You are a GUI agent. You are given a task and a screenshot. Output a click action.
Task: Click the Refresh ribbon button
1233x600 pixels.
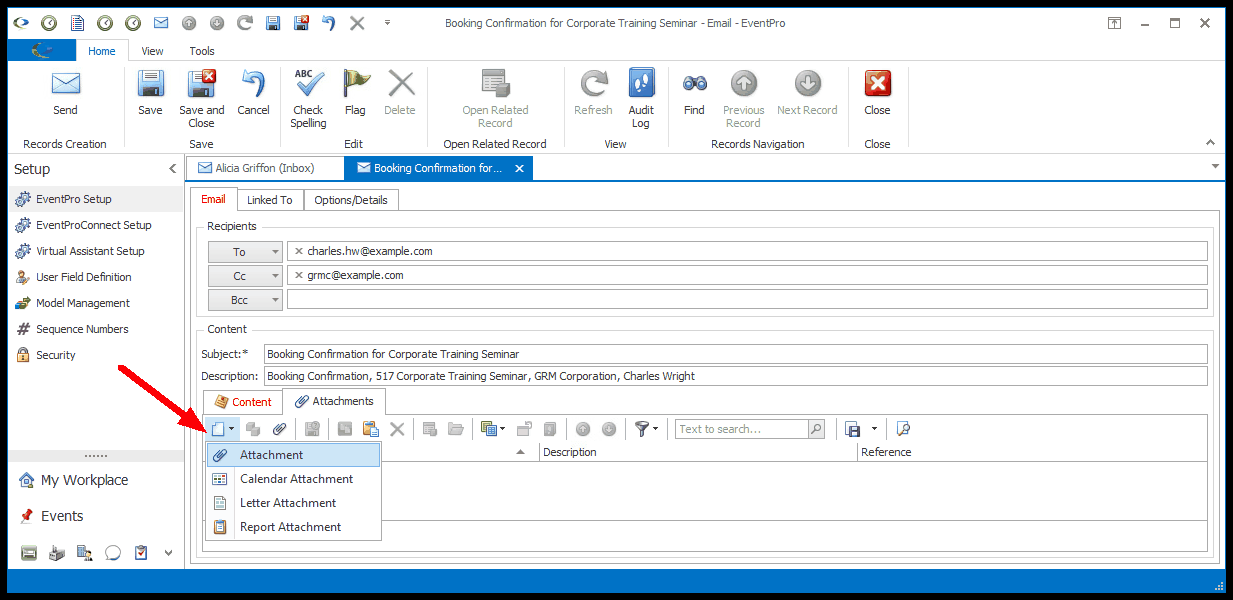coord(593,93)
